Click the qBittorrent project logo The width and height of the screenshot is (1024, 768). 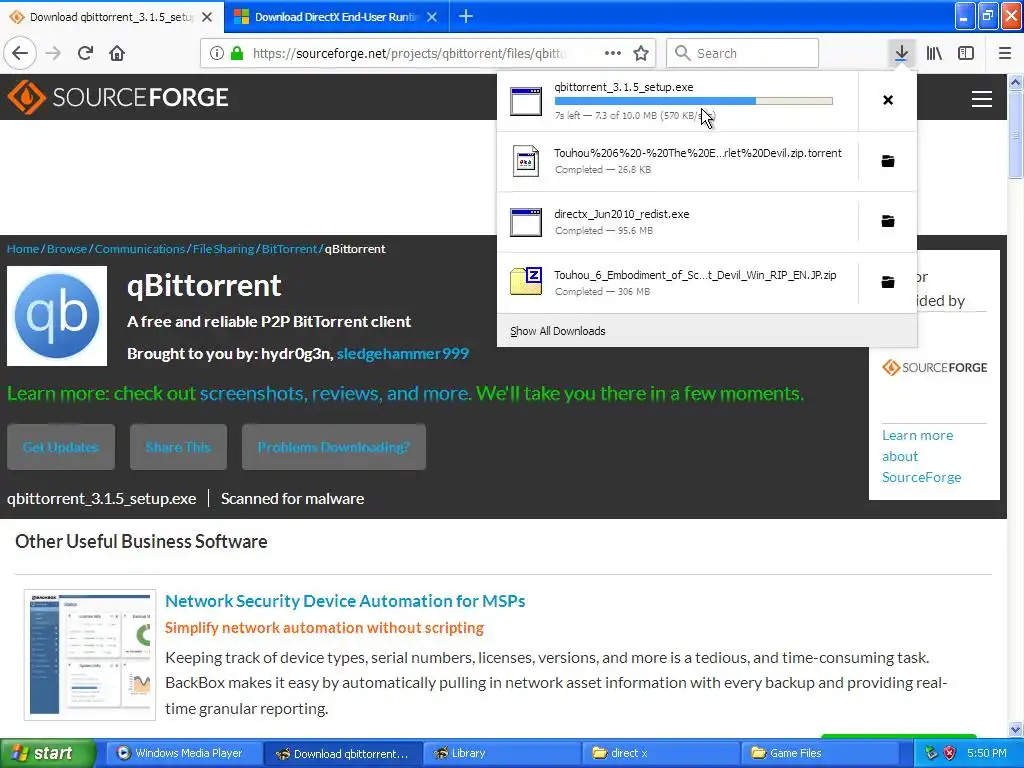click(57, 315)
